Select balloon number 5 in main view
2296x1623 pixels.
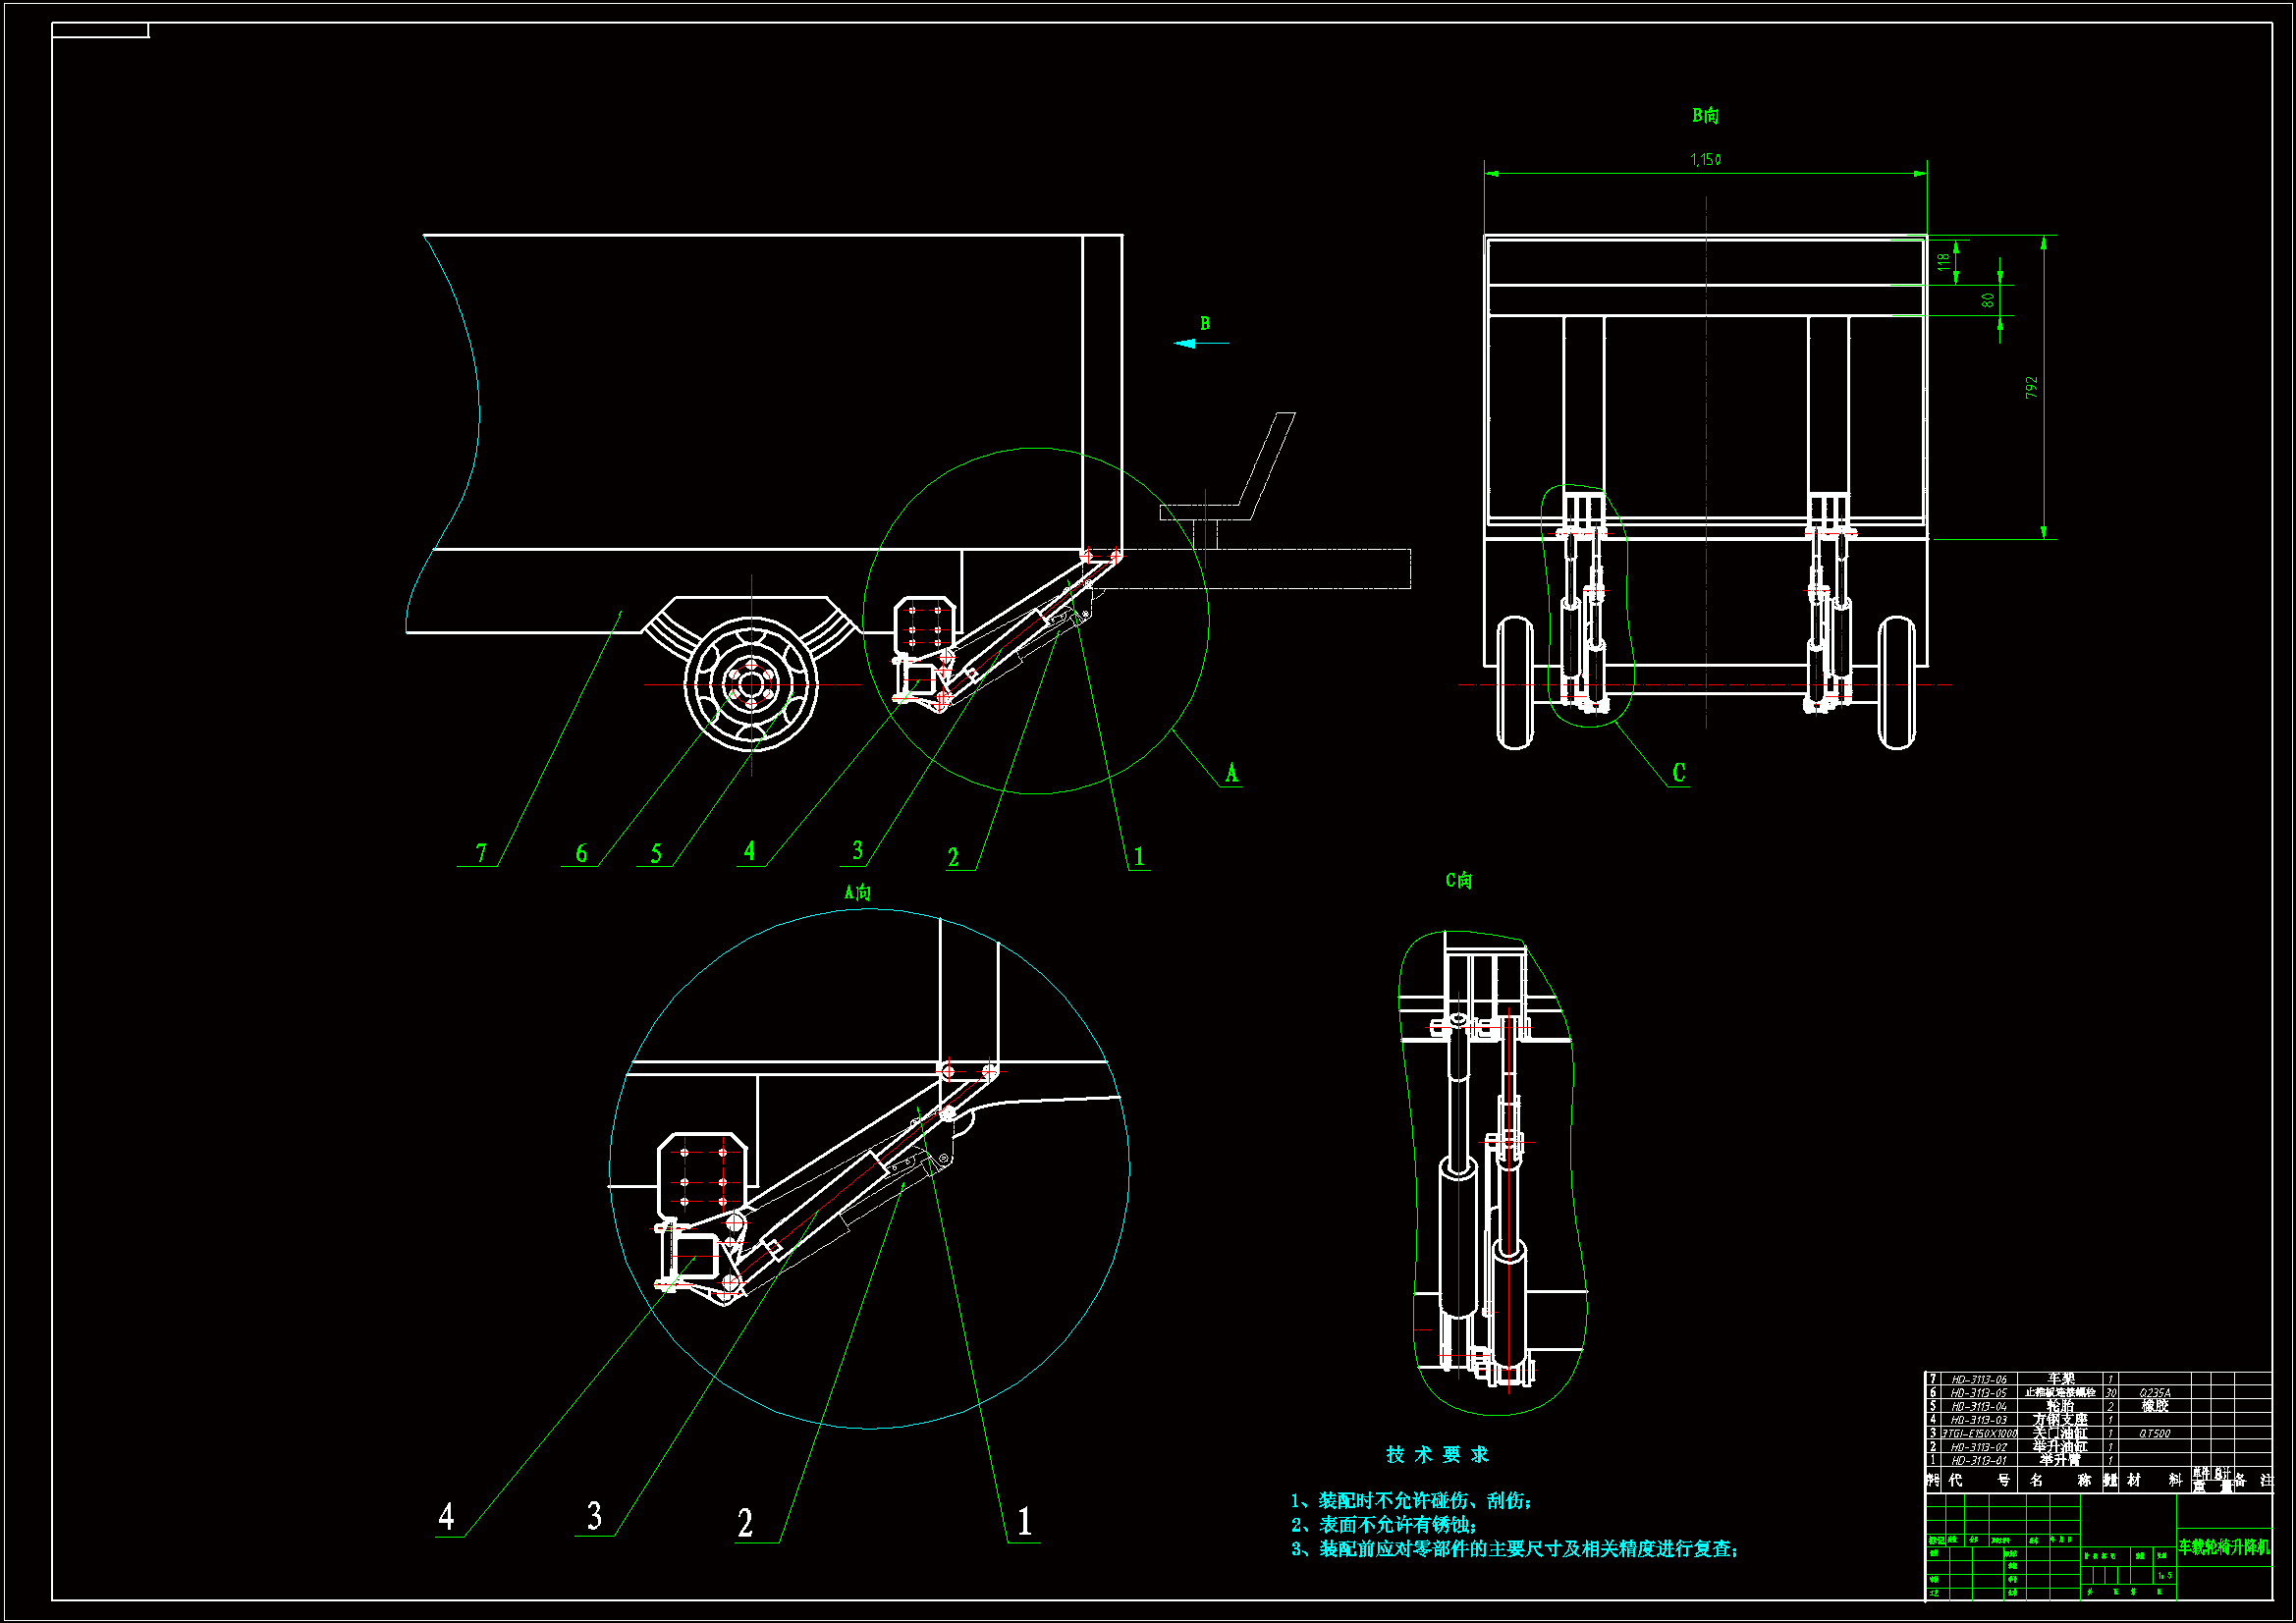coord(656,853)
